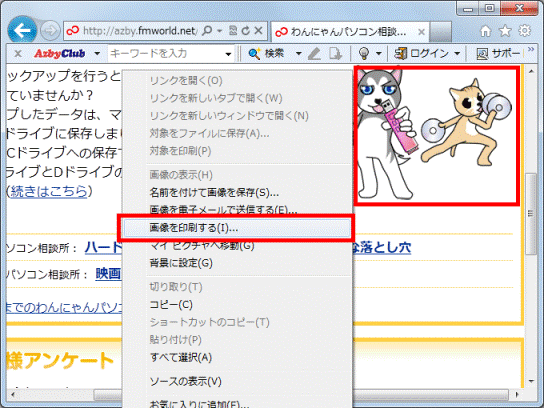The width and height of the screenshot is (544, 408).
Task: Focus the キーワードを入力 search field
Action: point(166,54)
